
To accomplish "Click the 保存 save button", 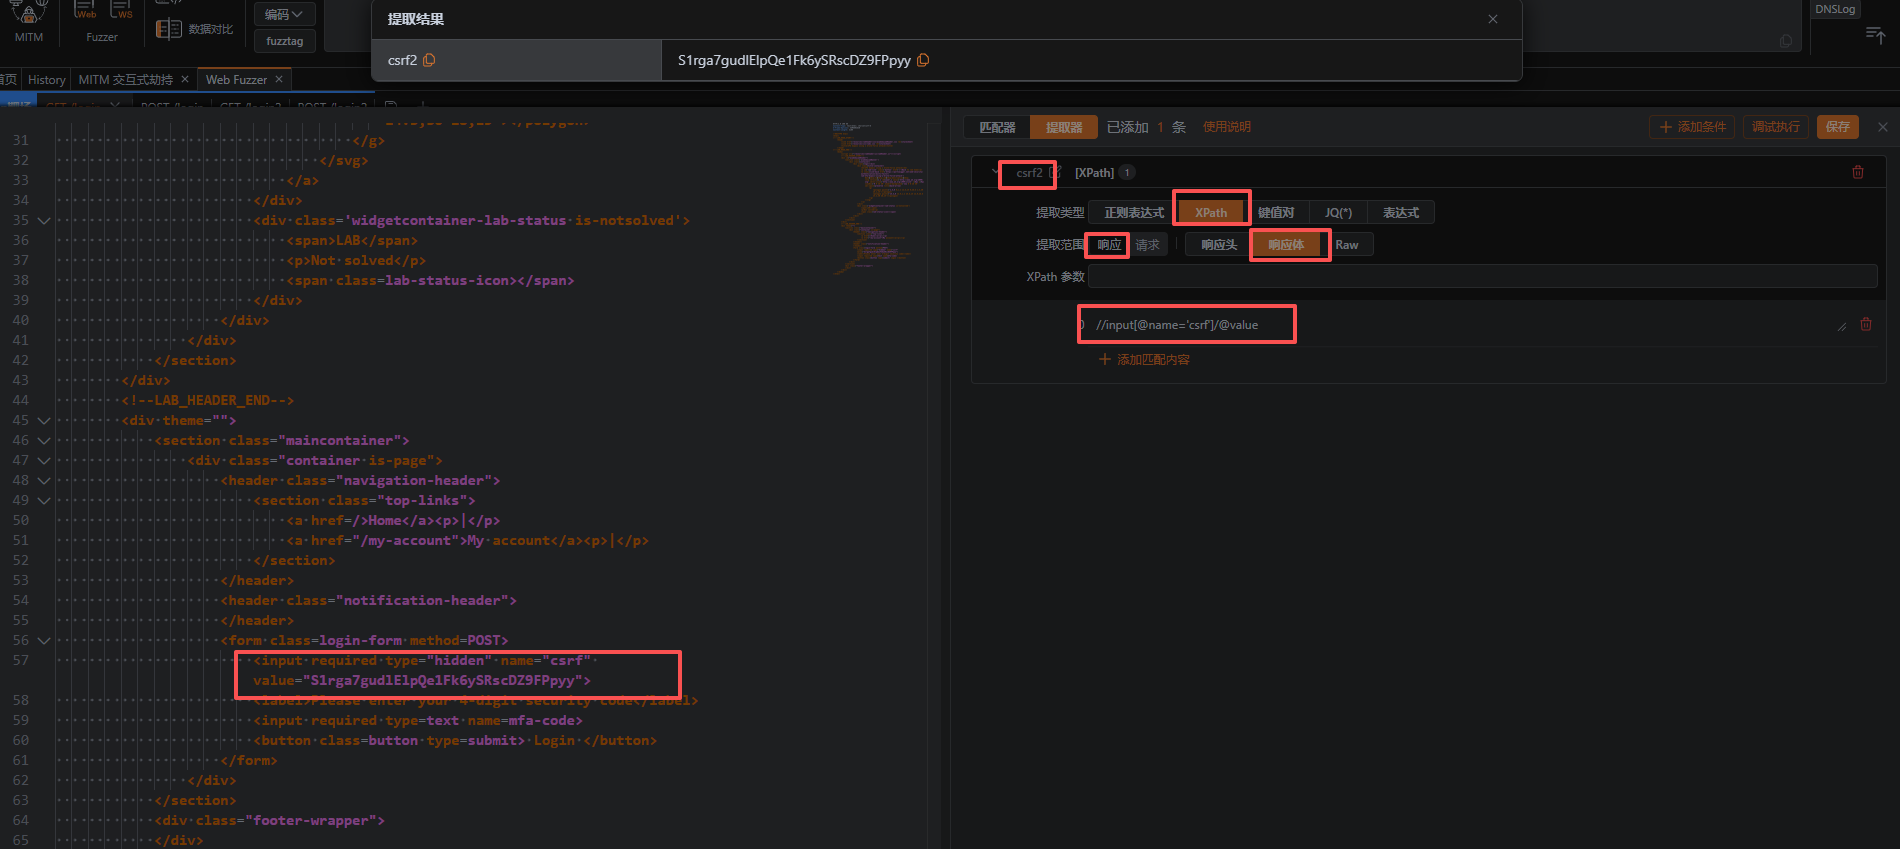I will point(1837,127).
